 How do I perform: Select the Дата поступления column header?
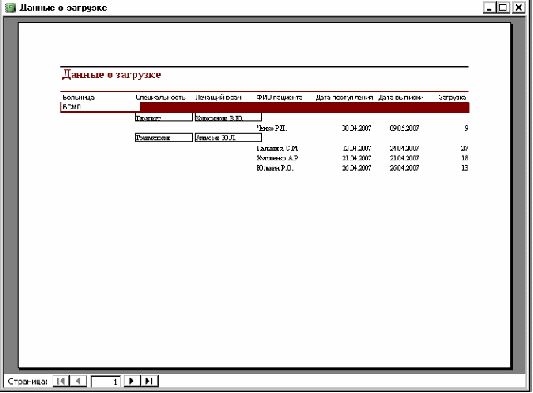tap(344, 98)
